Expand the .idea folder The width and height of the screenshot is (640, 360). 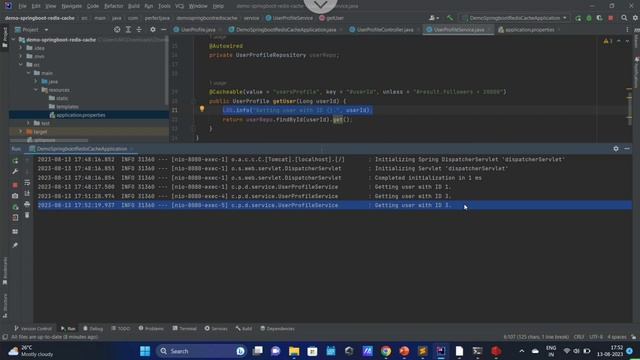coord(21,48)
